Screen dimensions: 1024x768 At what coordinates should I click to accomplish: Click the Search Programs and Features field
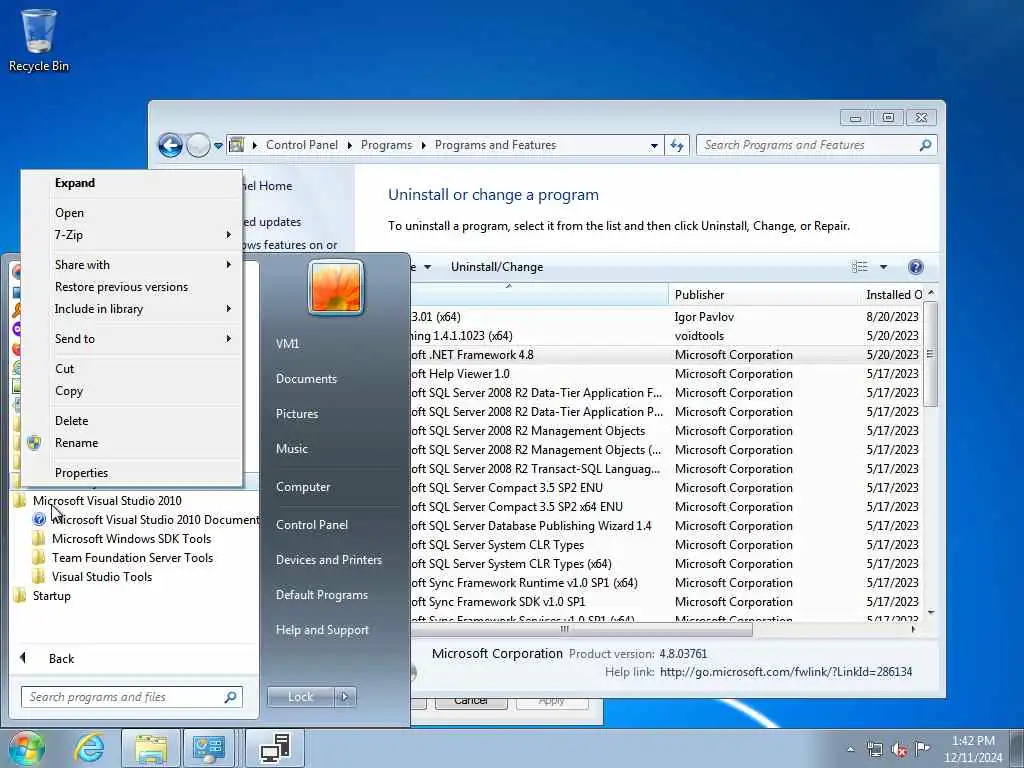pyautogui.click(x=816, y=145)
